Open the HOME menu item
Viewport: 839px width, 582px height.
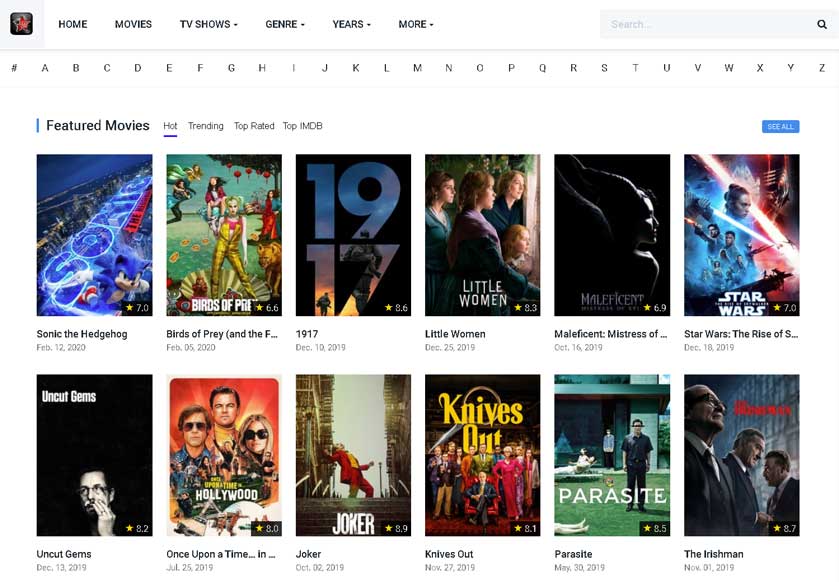point(73,24)
